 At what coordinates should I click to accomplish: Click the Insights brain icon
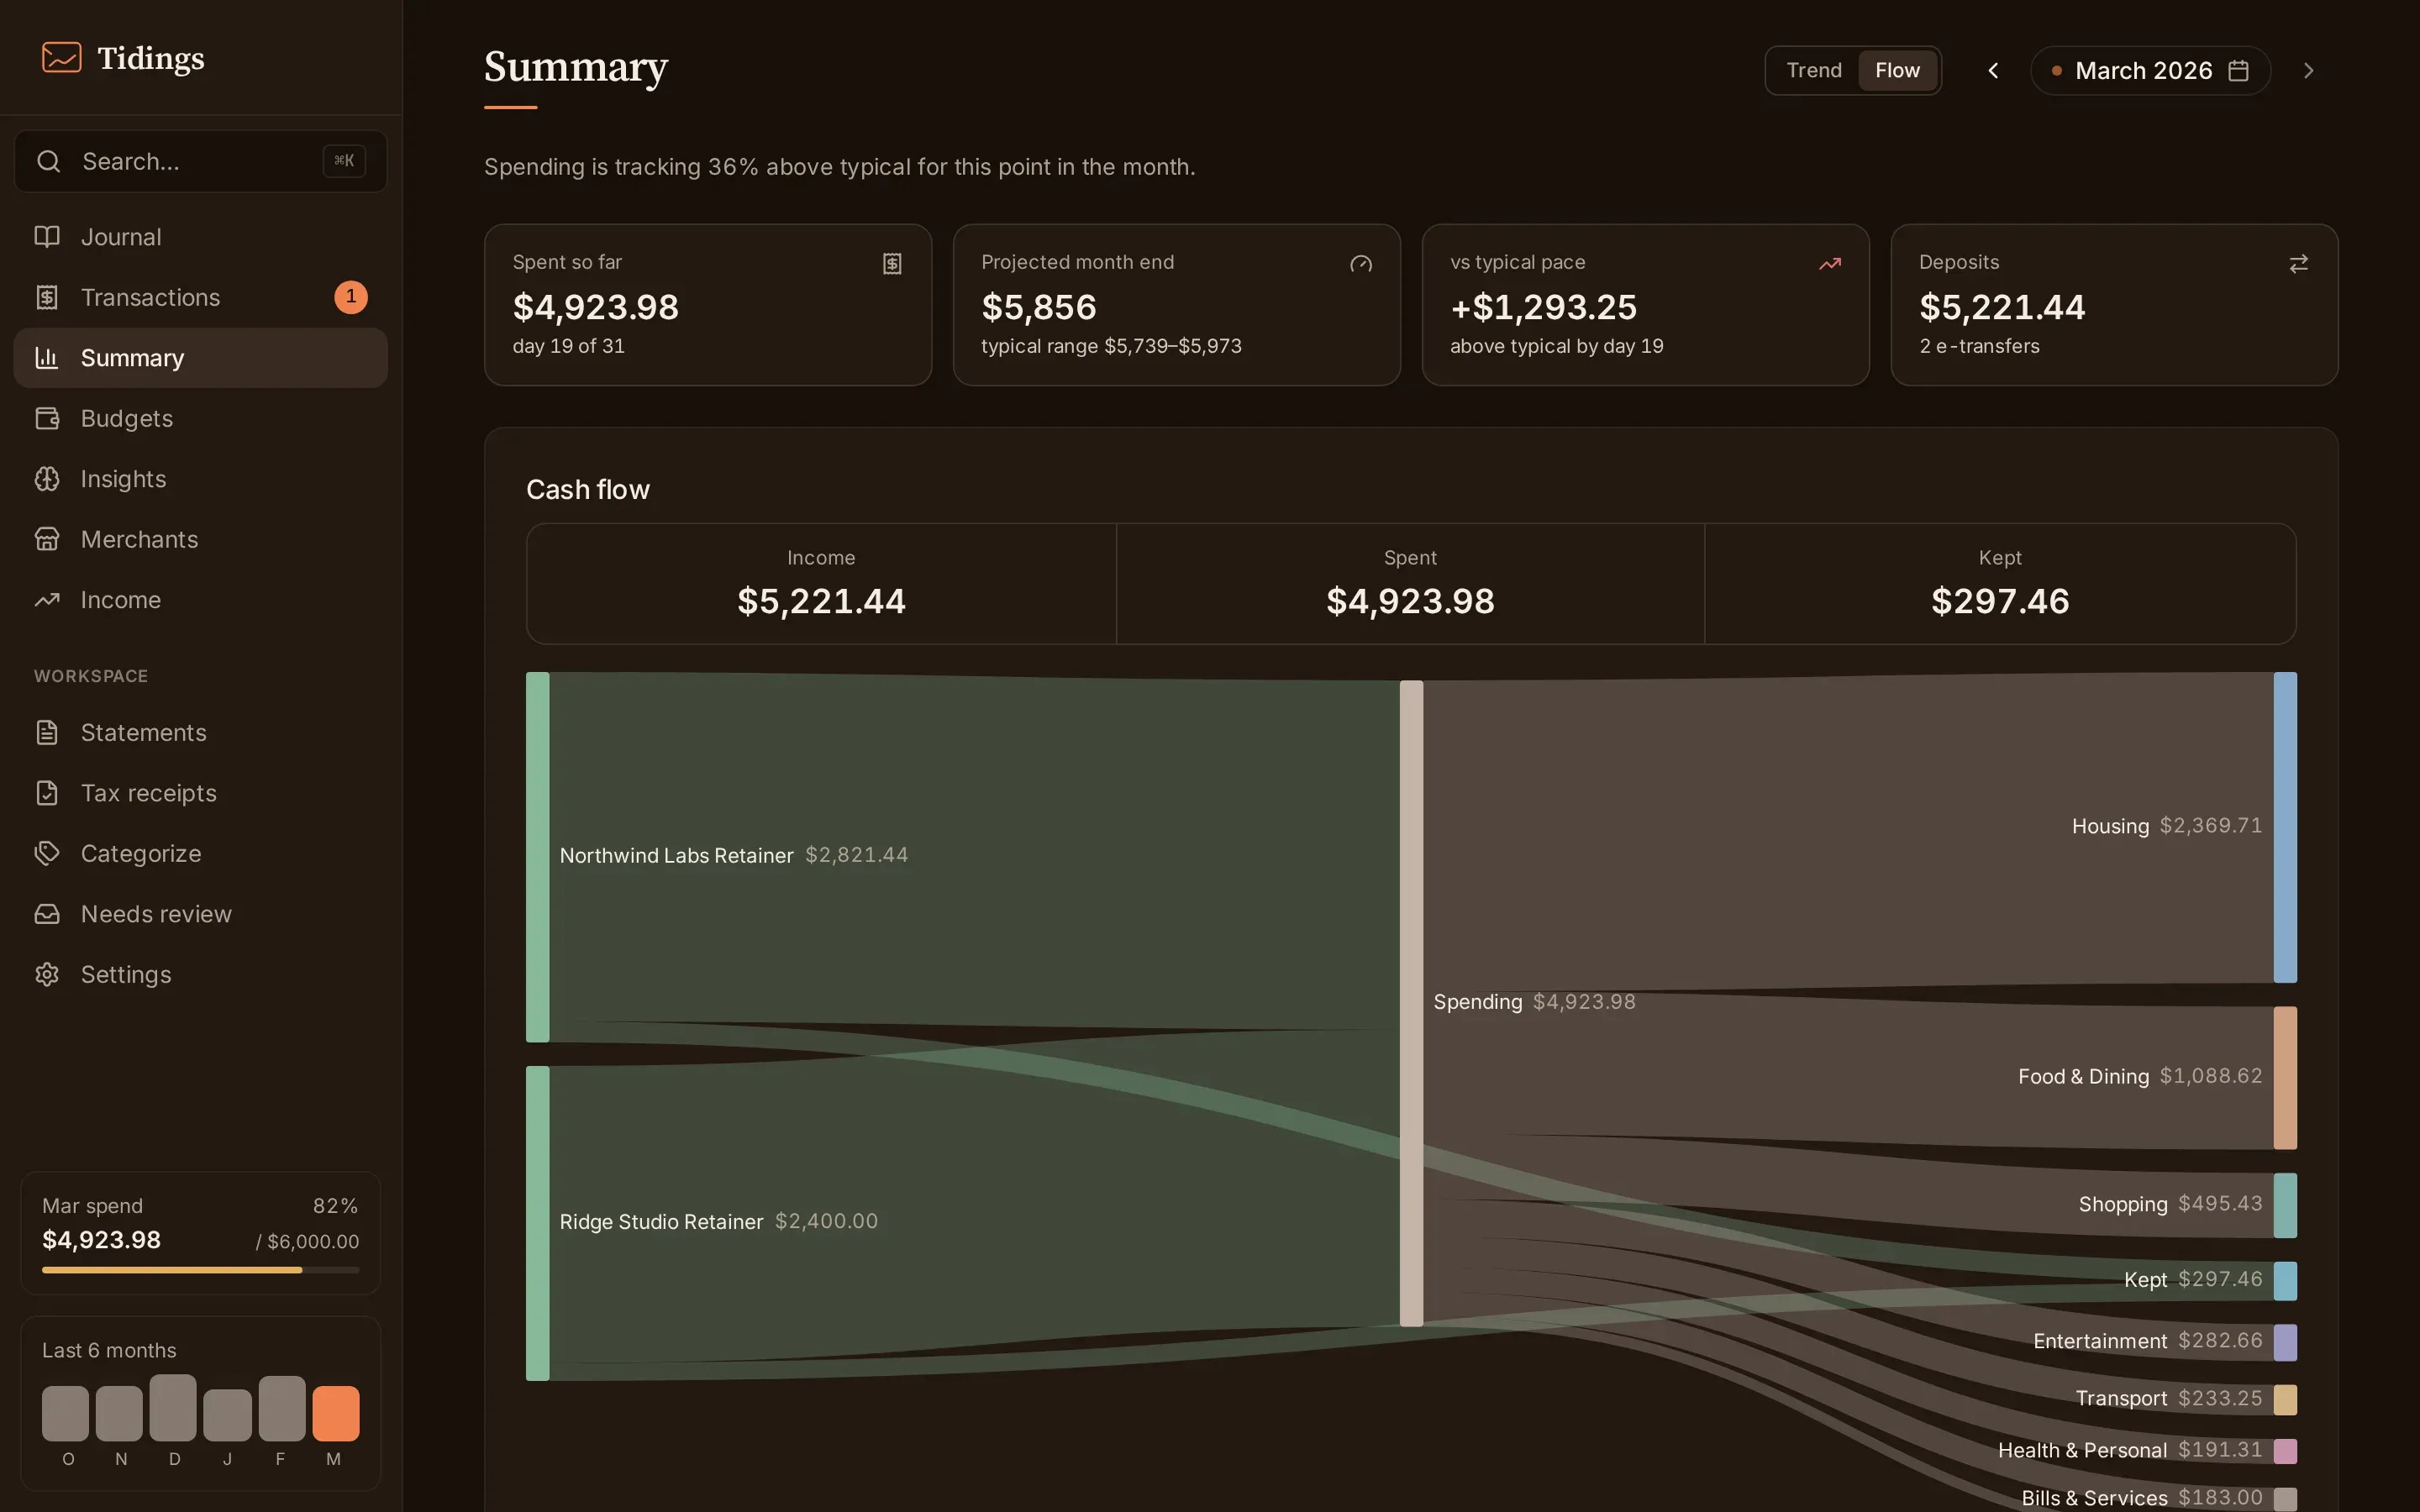(47, 479)
